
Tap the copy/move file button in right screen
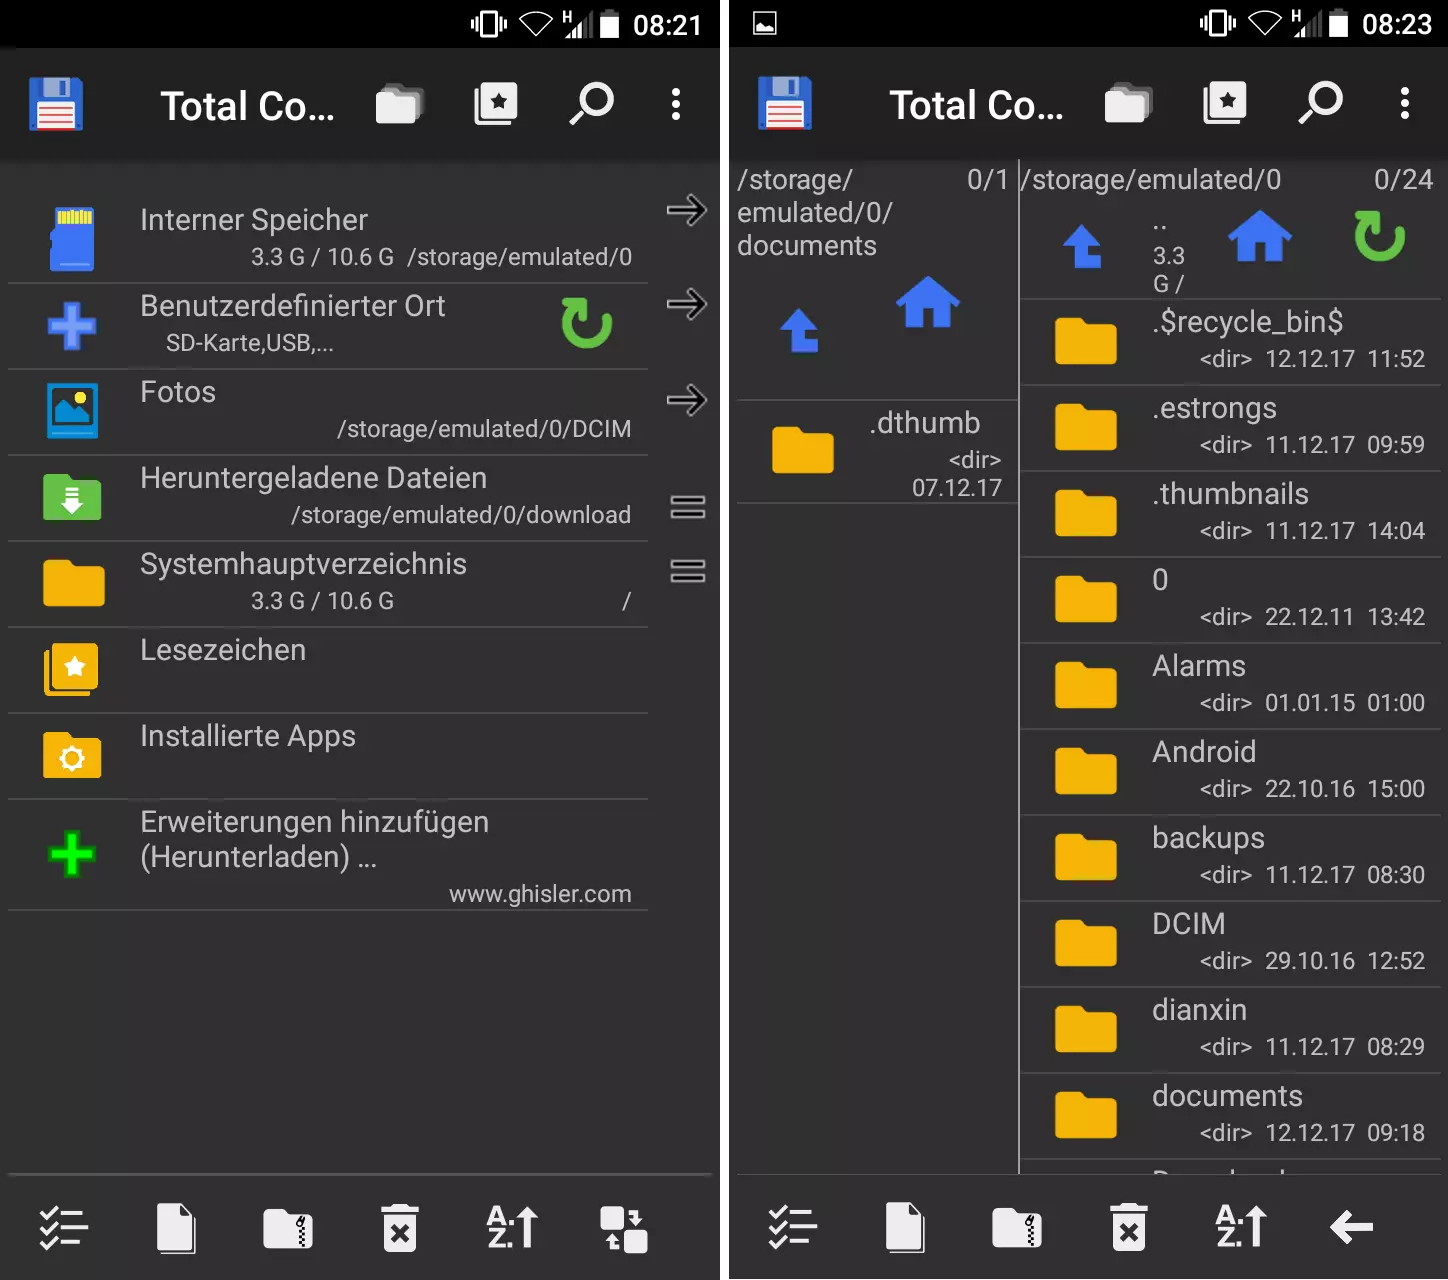905,1228
